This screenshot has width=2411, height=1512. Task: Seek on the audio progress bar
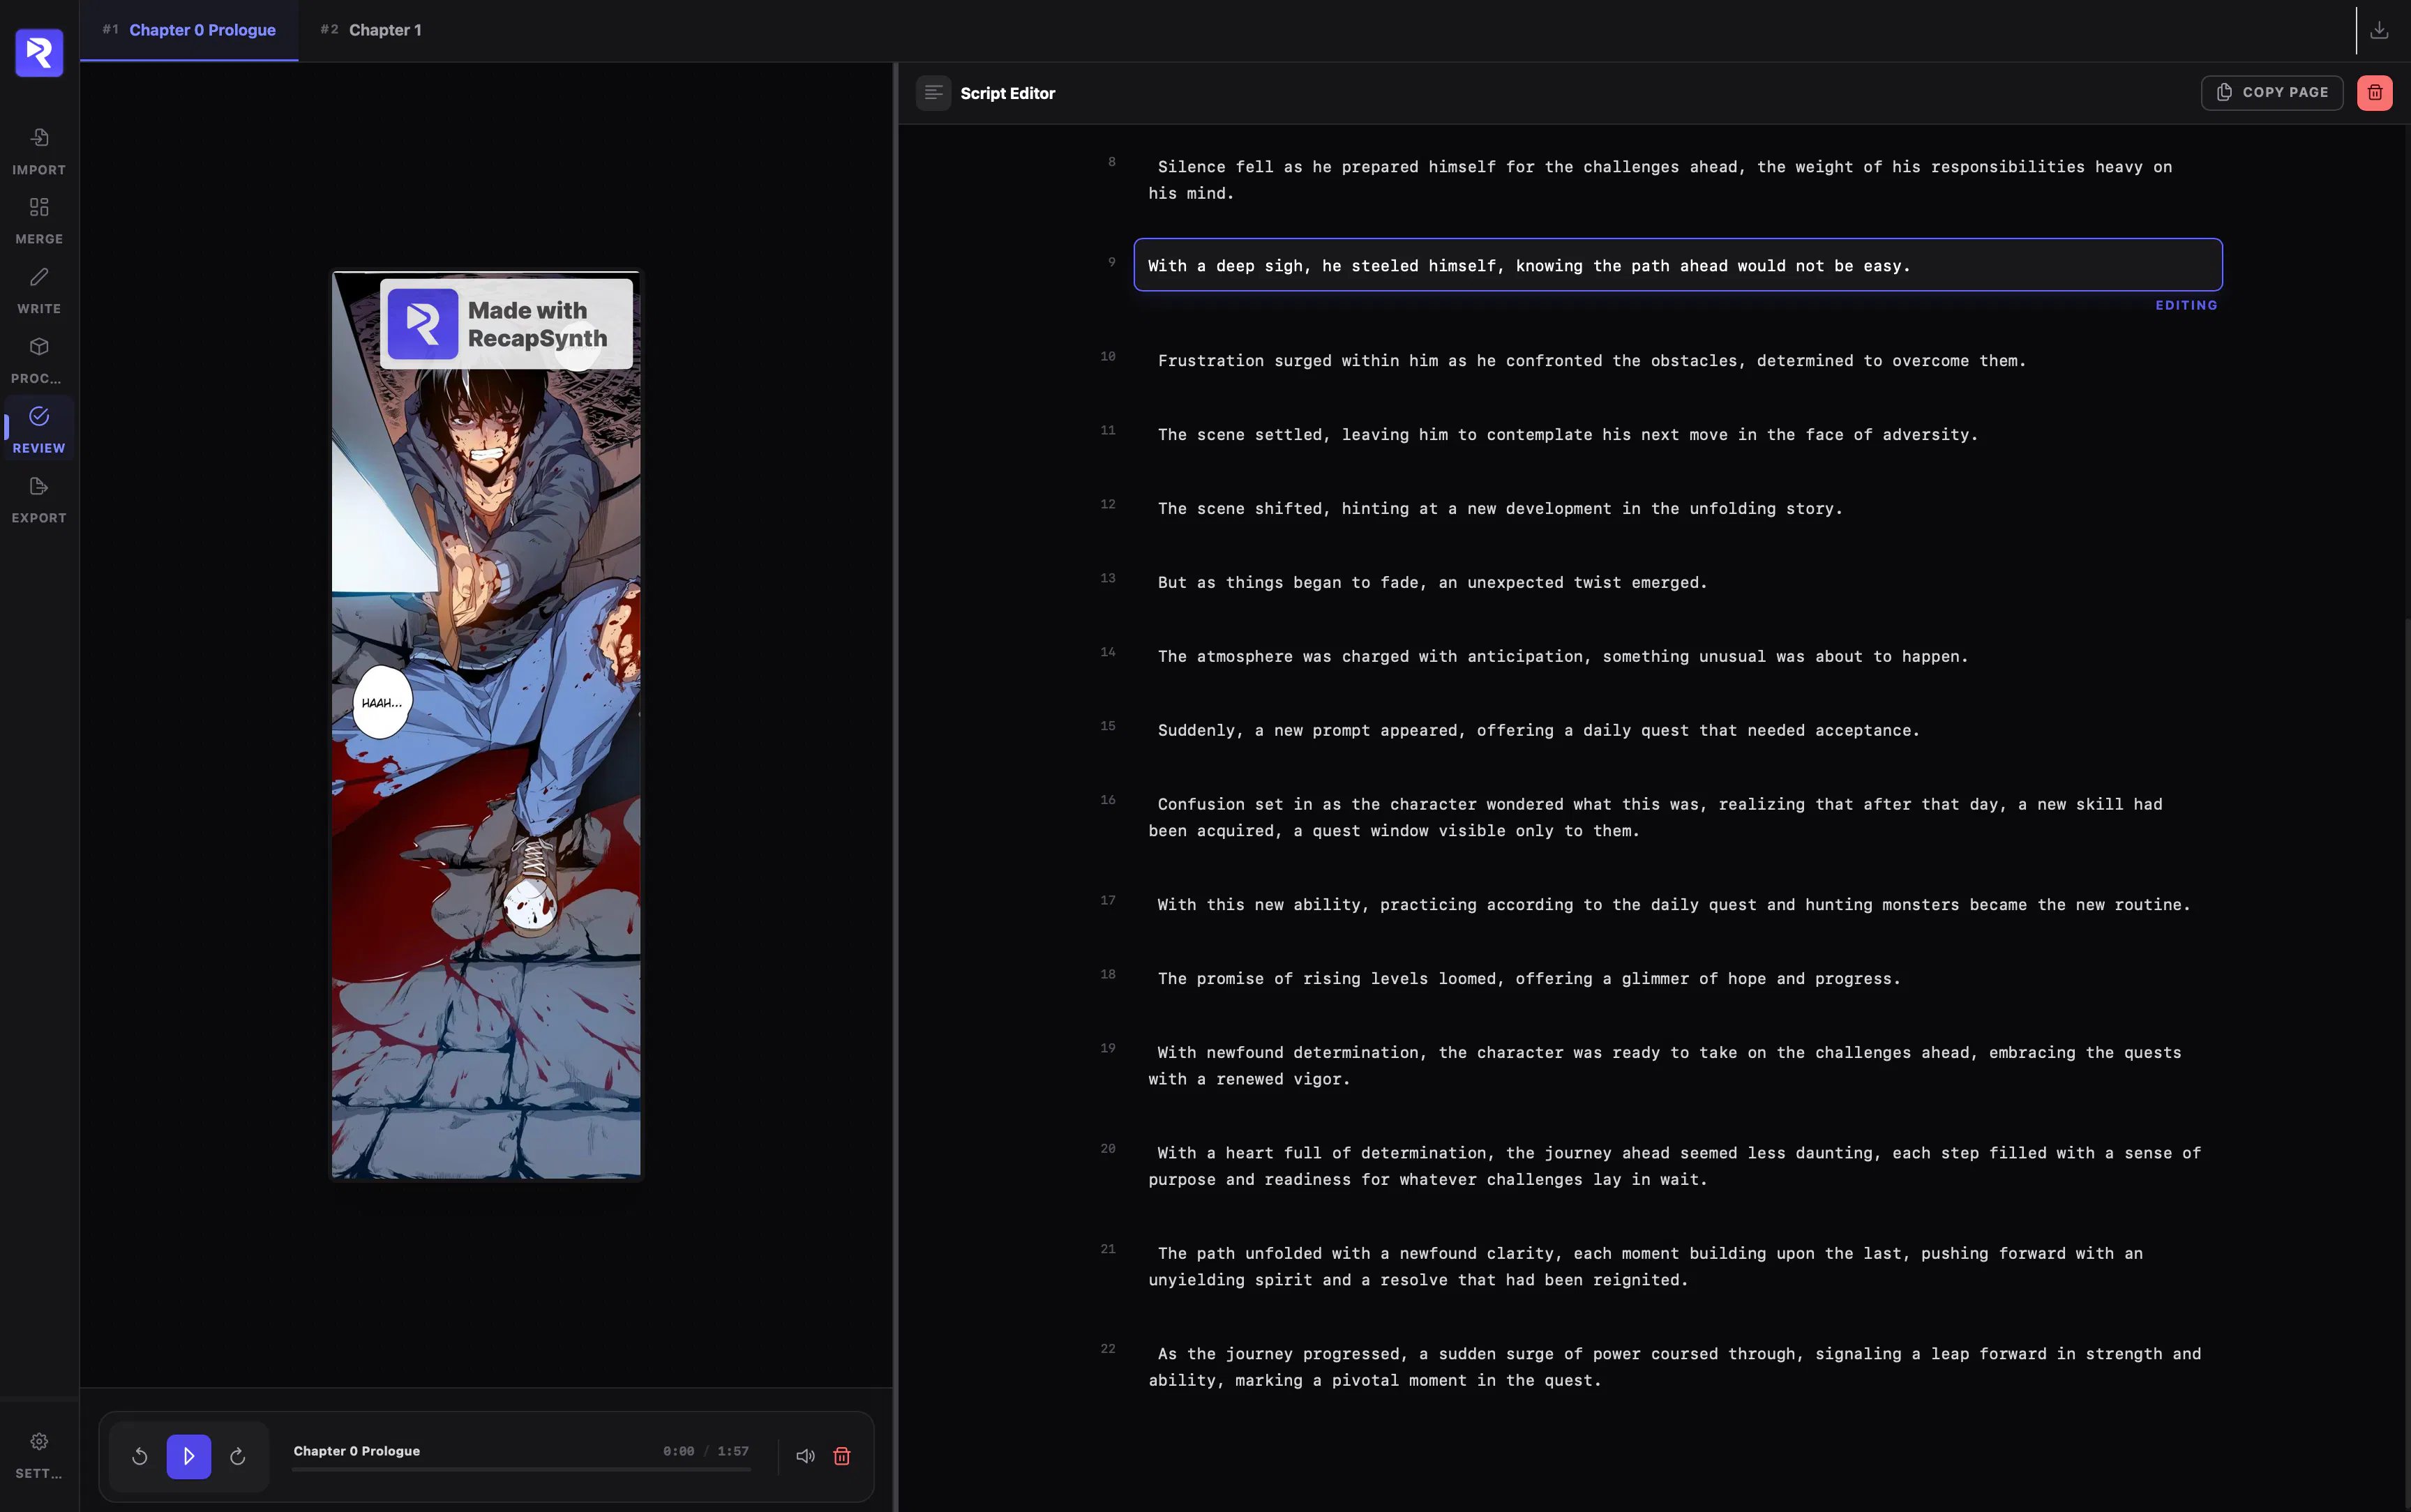coord(521,1470)
